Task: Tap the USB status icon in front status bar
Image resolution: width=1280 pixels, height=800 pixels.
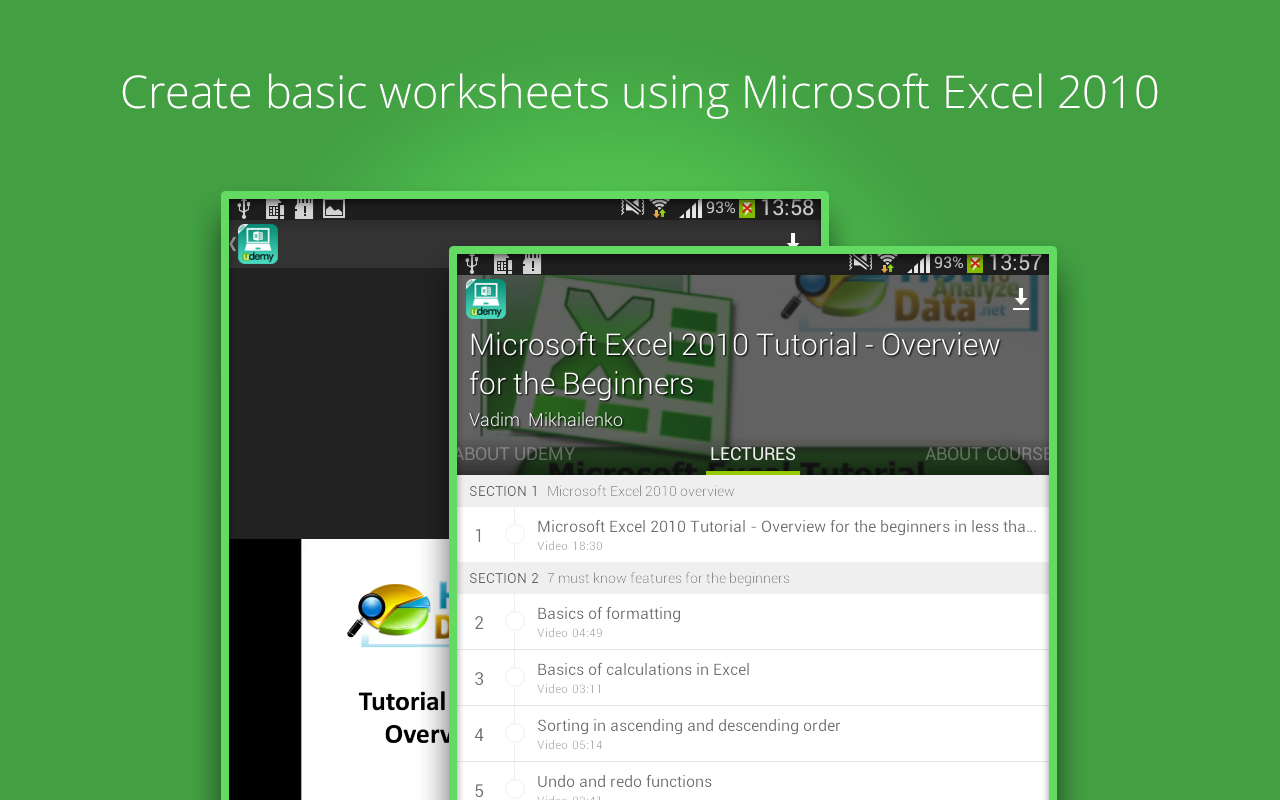Action: [472, 264]
